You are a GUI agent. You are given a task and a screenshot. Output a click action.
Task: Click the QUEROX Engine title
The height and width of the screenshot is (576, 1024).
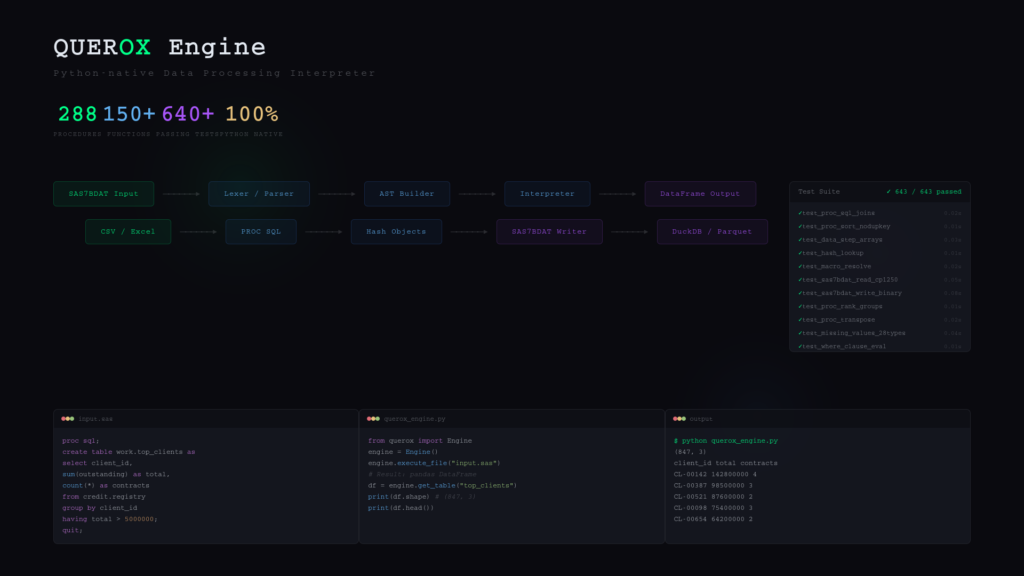(x=159, y=47)
